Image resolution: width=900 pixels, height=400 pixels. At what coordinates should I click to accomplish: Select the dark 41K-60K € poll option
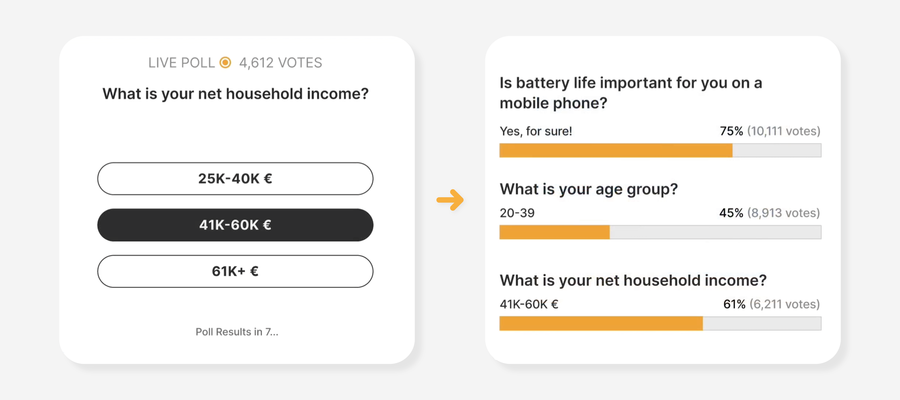pyautogui.click(x=235, y=225)
